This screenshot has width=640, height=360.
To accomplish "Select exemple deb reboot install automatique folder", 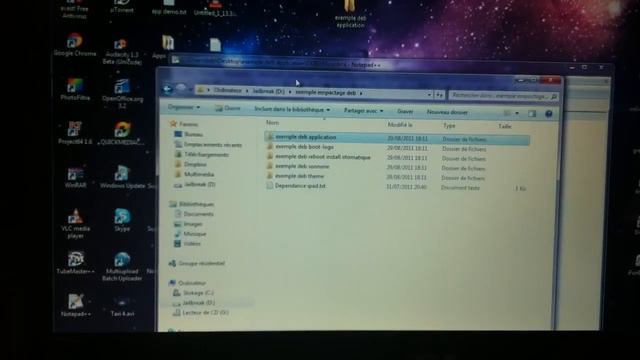I will [x=322, y=157].
